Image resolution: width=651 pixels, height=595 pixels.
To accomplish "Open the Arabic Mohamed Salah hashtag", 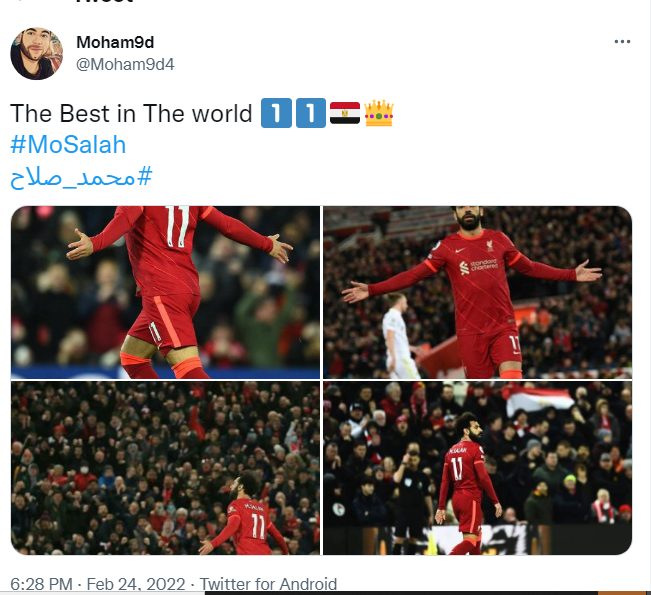I will [x=81, y=177].
